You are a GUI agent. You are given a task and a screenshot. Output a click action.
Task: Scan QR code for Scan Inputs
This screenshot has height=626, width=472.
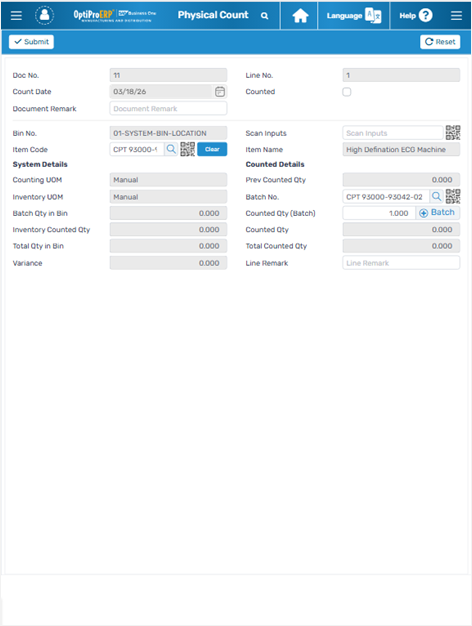click(x=453, y=133)
